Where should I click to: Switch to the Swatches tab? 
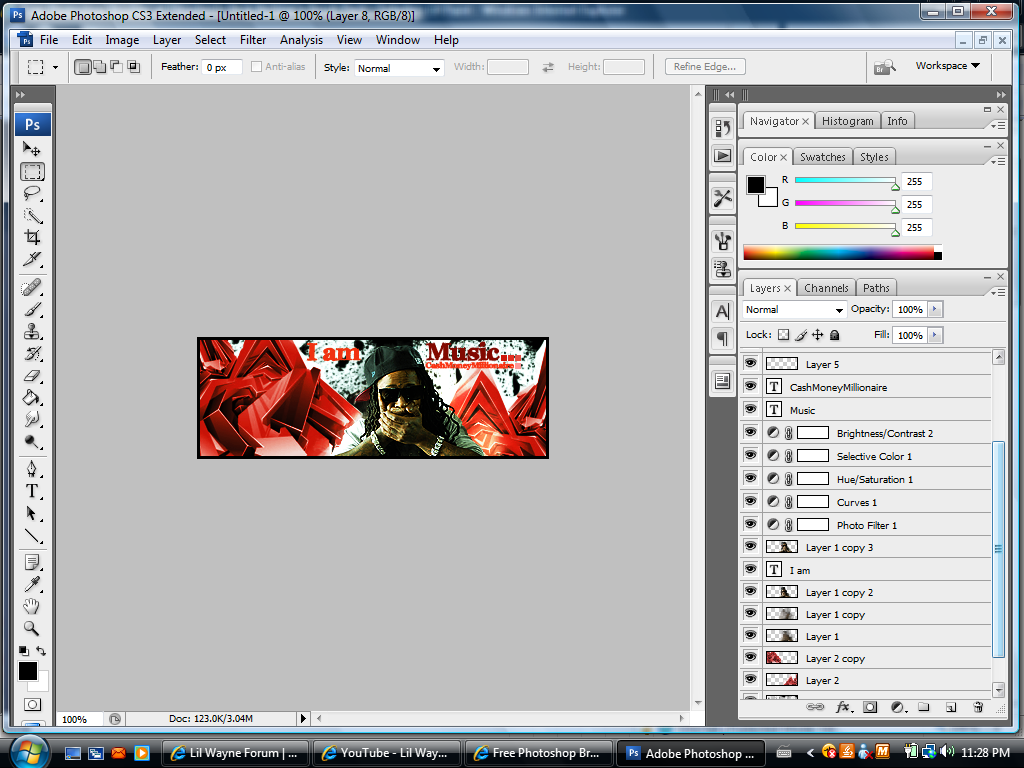823,157
